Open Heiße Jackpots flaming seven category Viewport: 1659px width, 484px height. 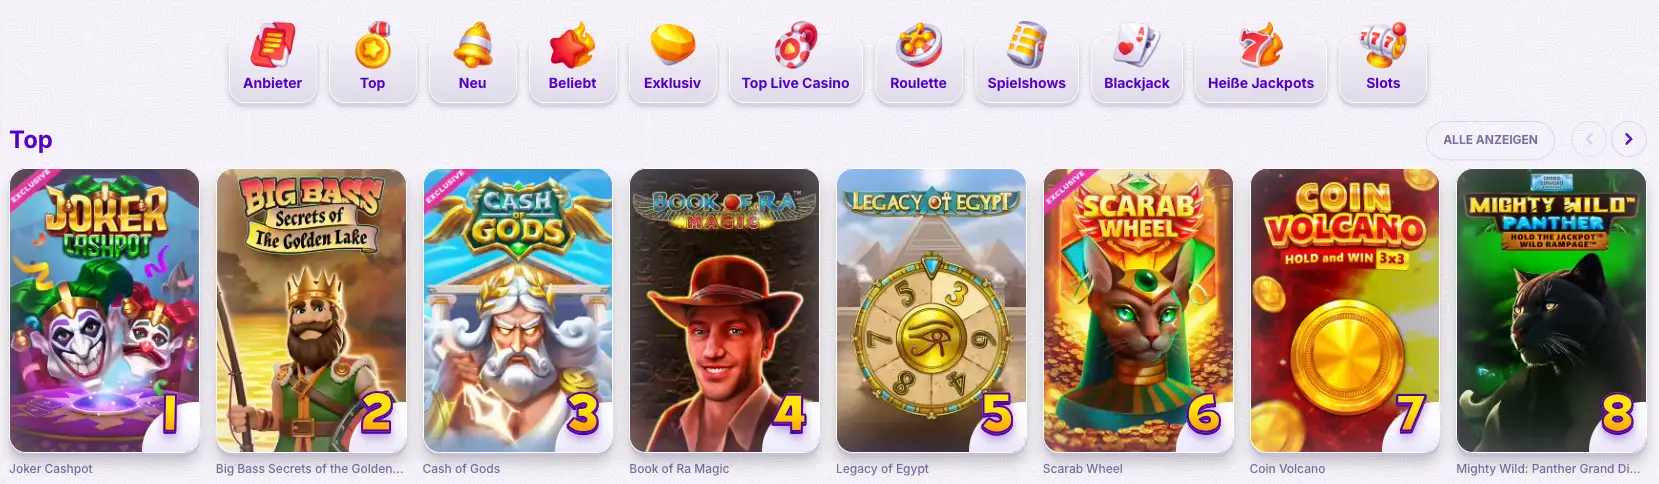(1261, 59)
